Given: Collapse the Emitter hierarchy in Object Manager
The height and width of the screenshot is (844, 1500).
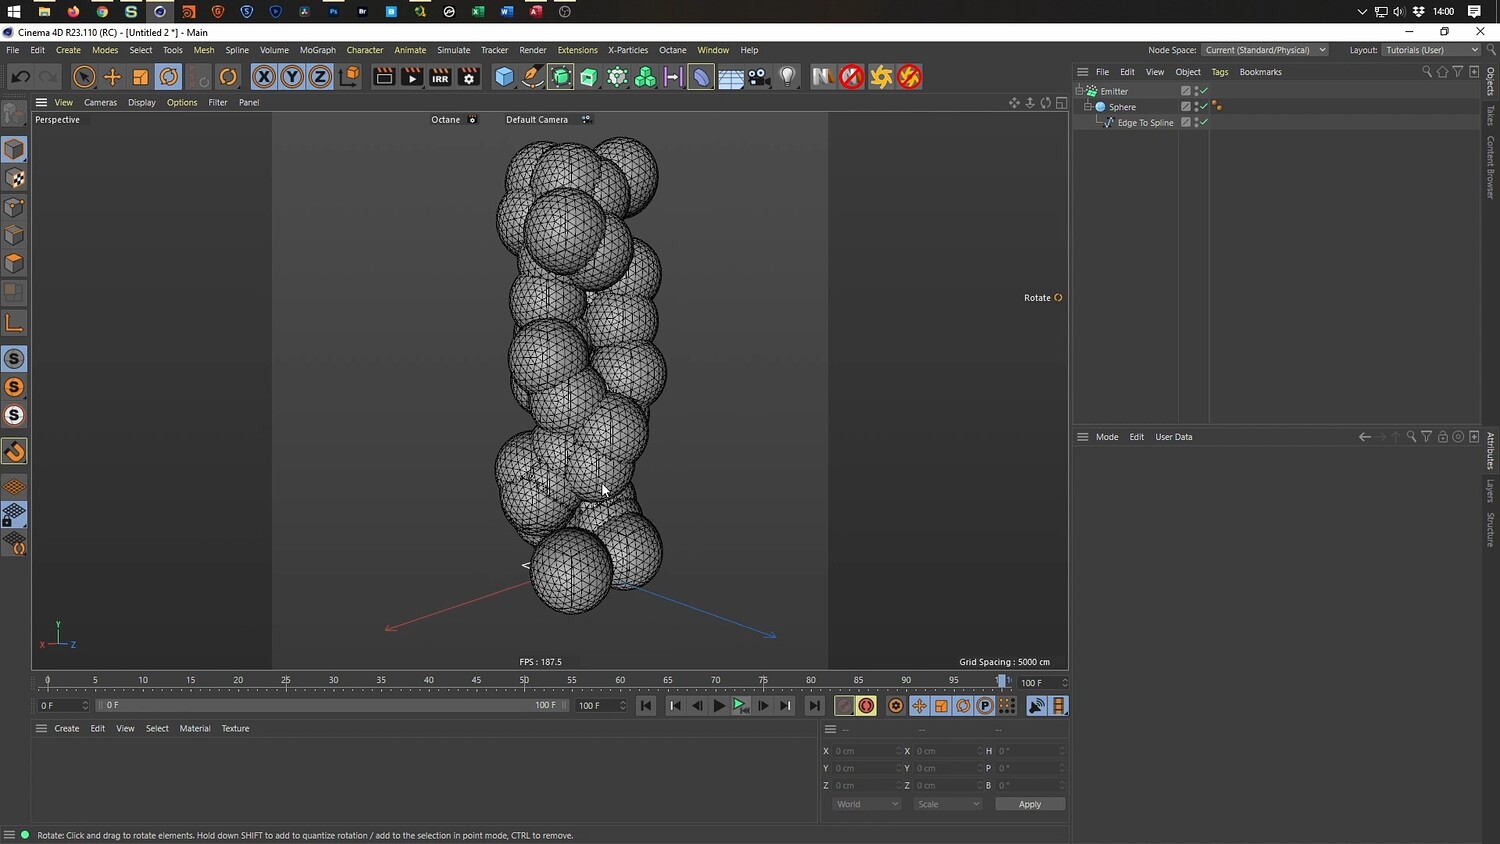Looking at the screenshot, I should (1080, 91).
